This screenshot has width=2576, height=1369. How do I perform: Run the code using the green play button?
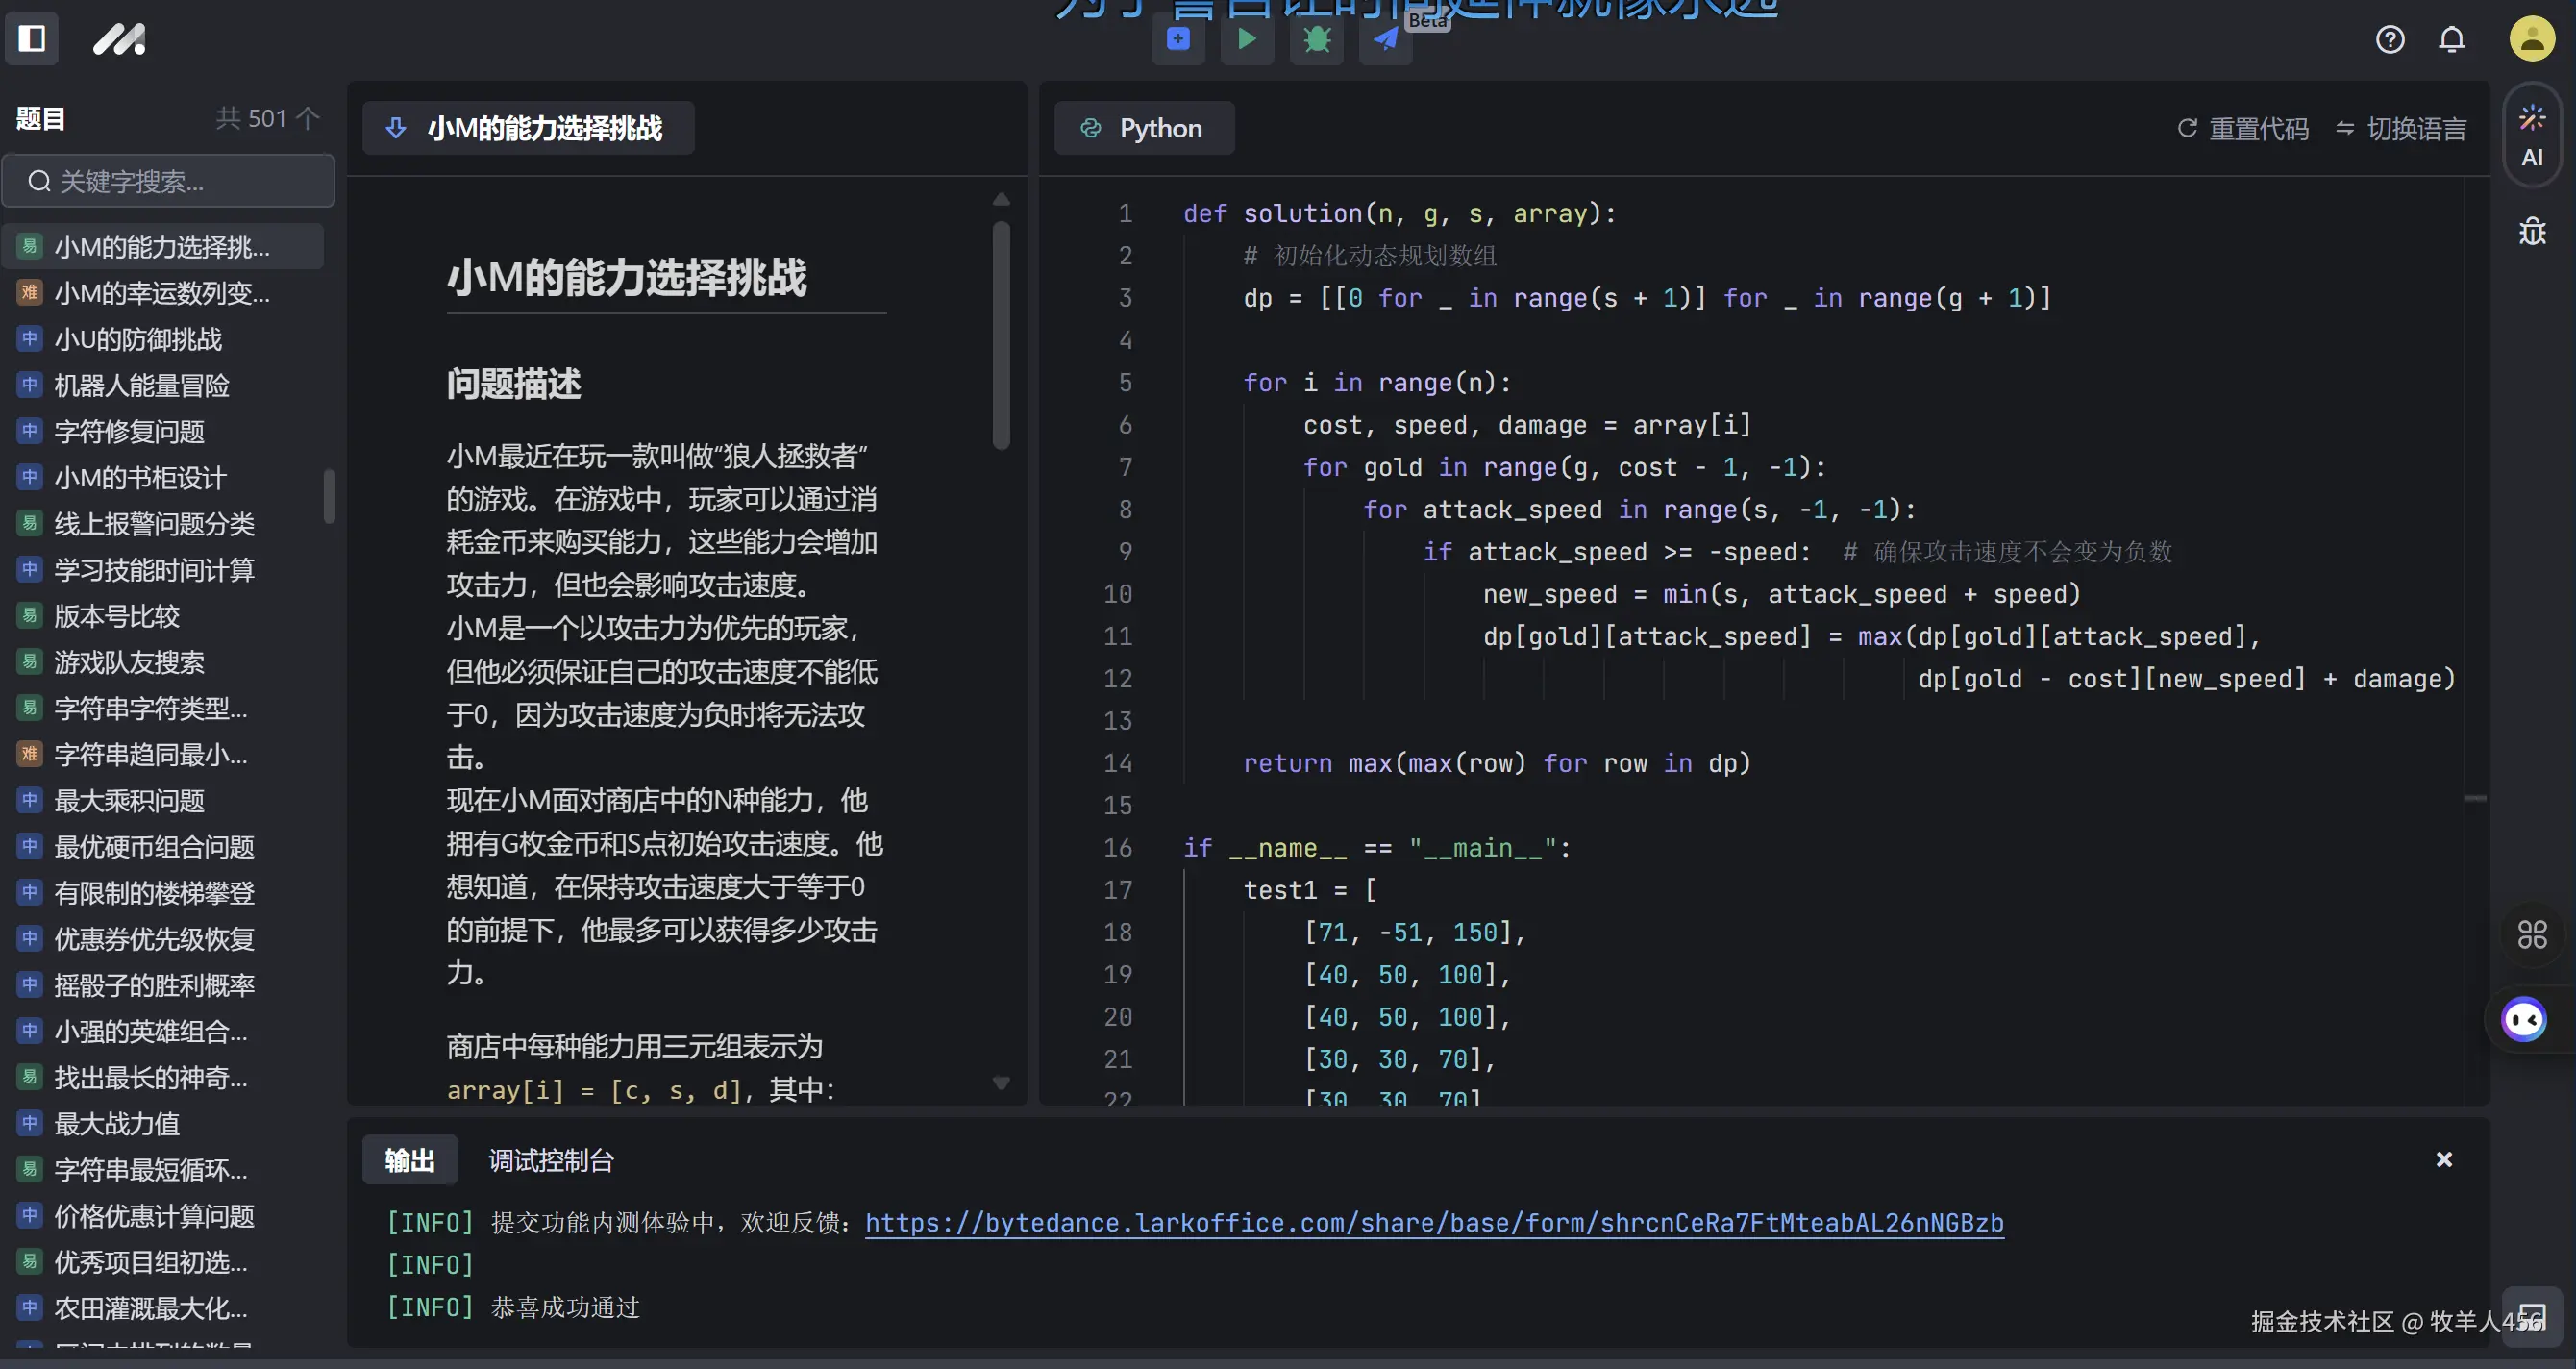point(1246,40)
